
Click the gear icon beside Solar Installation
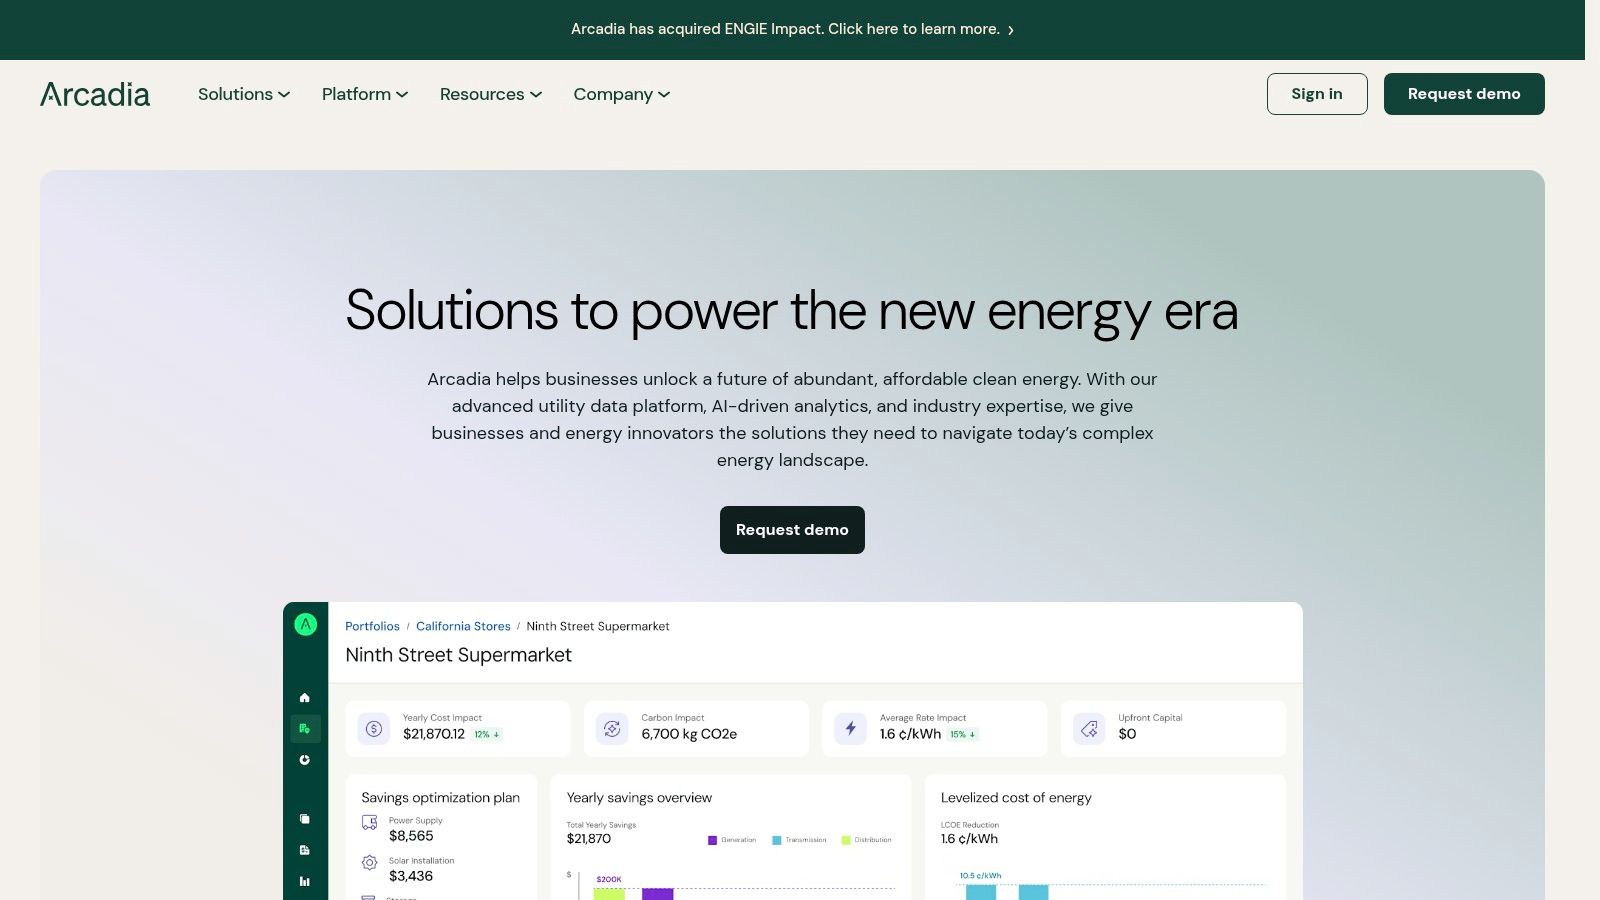click(x=369, y=862)
